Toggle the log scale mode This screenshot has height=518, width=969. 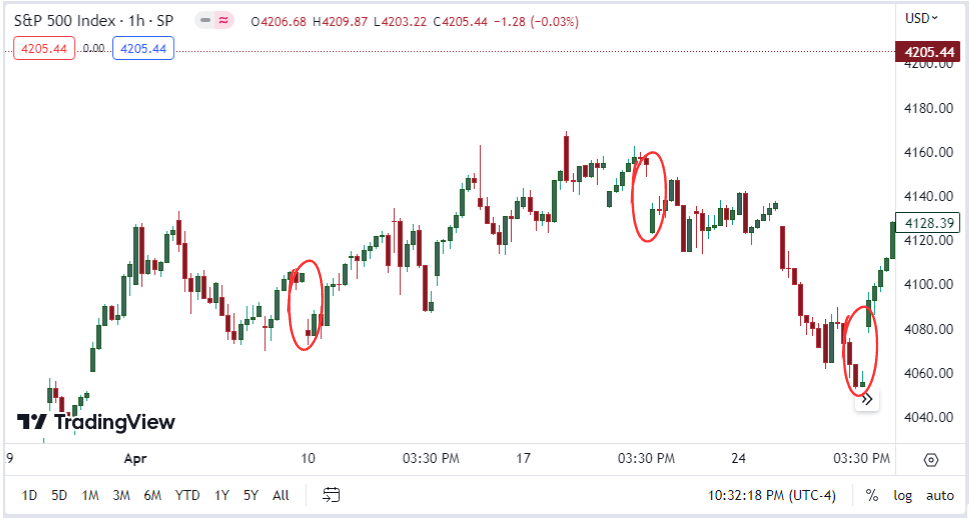click(902, 495)
